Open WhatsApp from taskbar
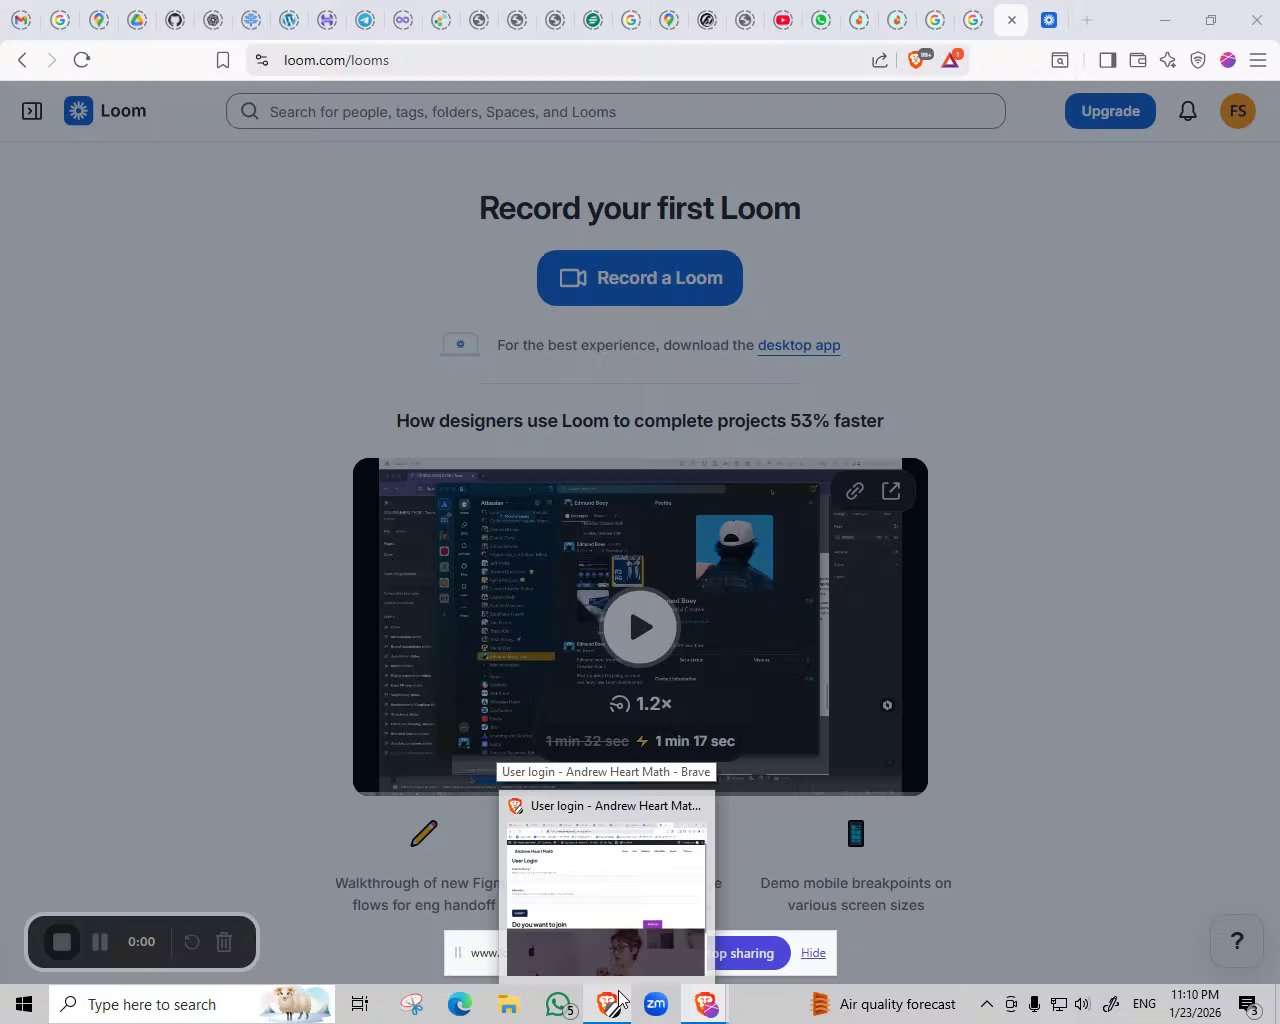The width and height of the screenshot is (1280, 1024). pos(558,1004)
